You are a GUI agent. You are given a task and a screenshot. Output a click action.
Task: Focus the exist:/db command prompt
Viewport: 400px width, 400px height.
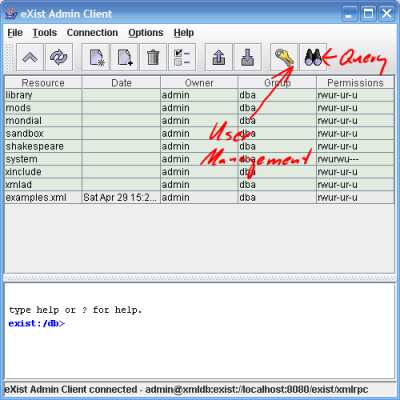(x=37, y=323)
